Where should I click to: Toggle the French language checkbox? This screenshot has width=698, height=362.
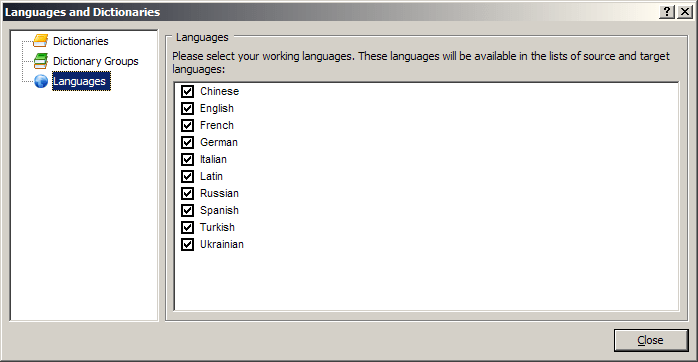click(187, 125)
